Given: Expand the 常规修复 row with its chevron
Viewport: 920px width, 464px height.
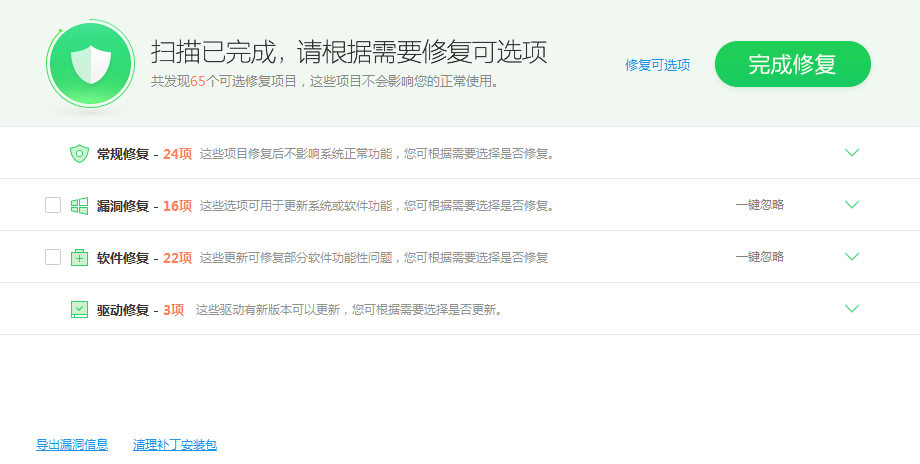Looking at the screenshot, I should (852, 153).
